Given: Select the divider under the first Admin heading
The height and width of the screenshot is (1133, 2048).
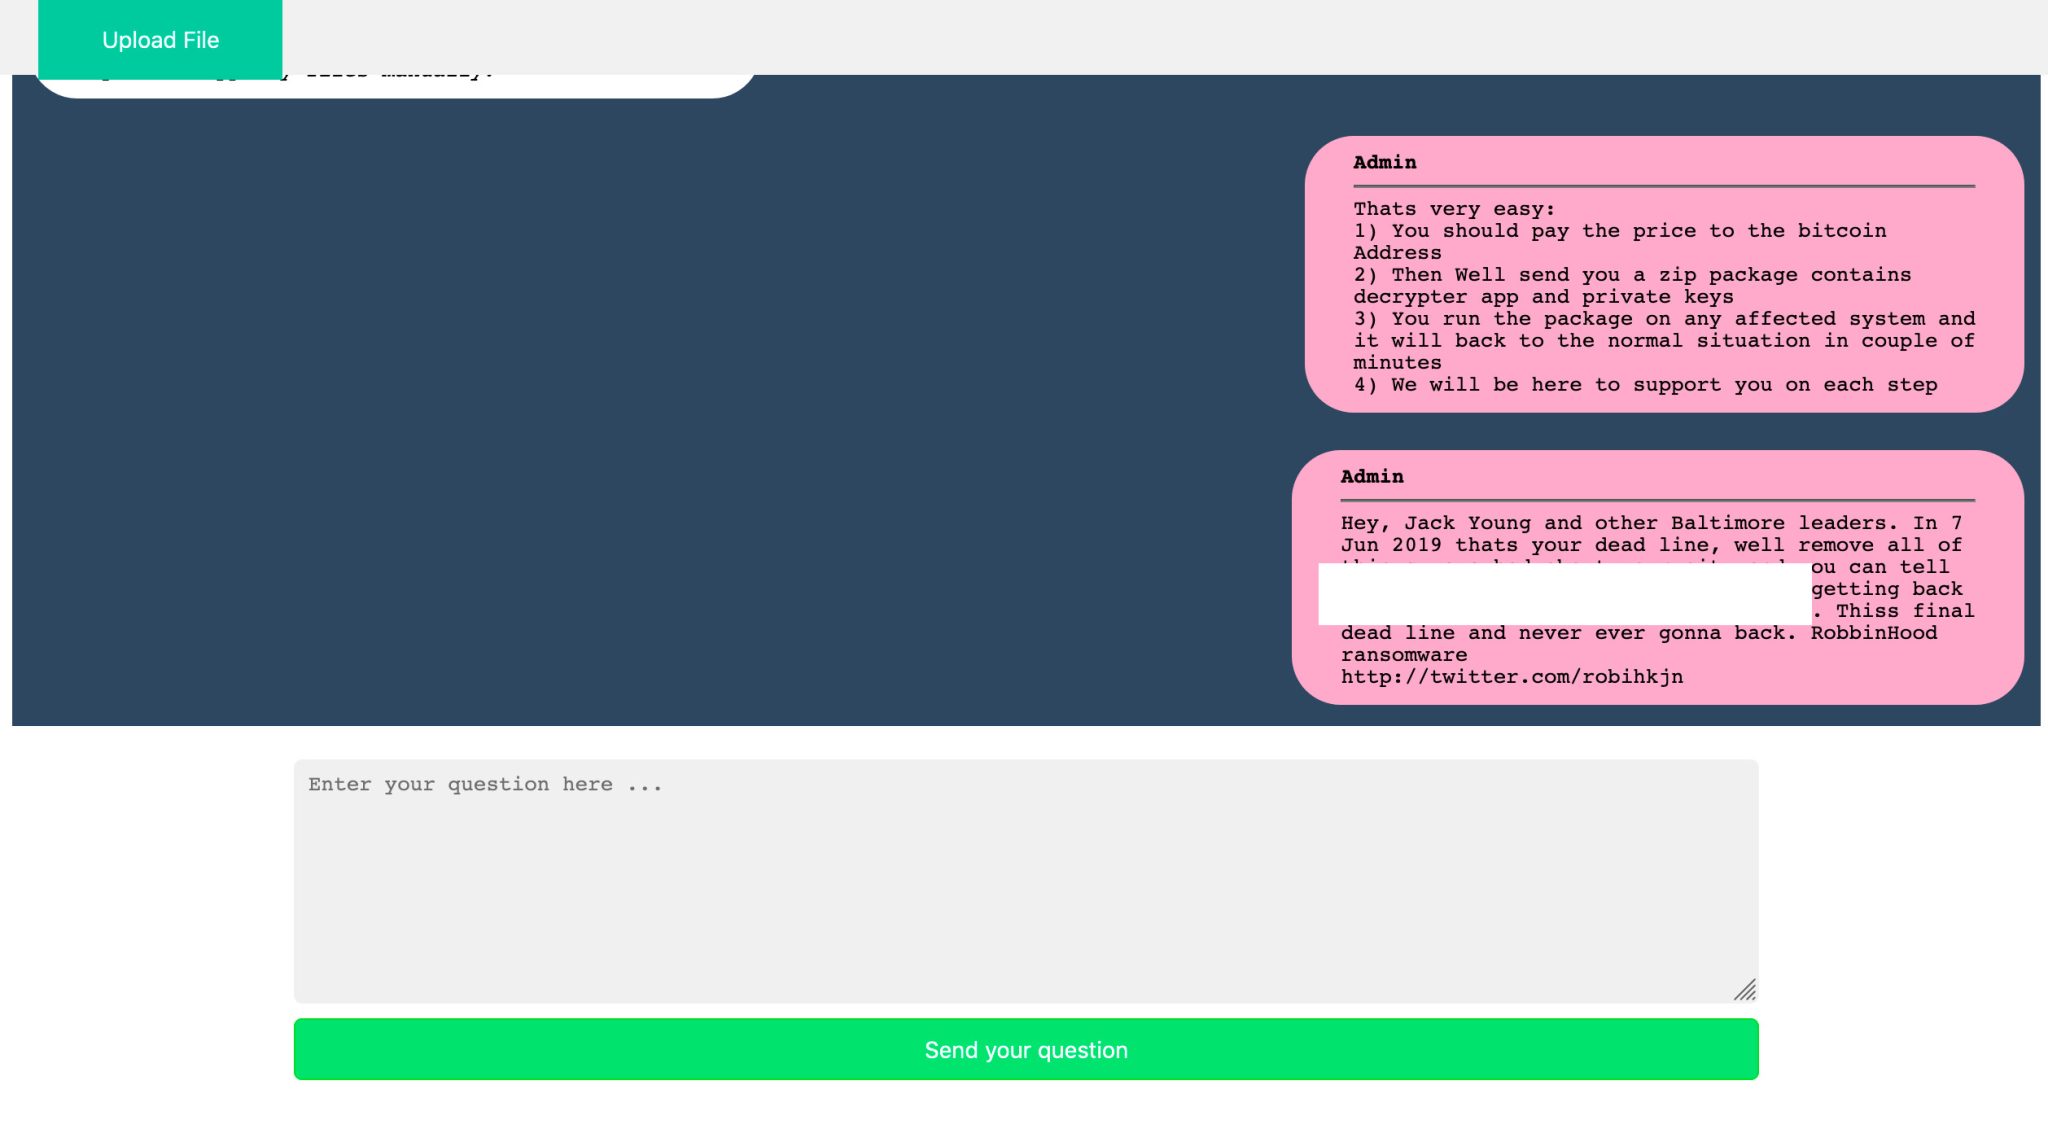Looking at the screenshot, I should pos(1663,186).
